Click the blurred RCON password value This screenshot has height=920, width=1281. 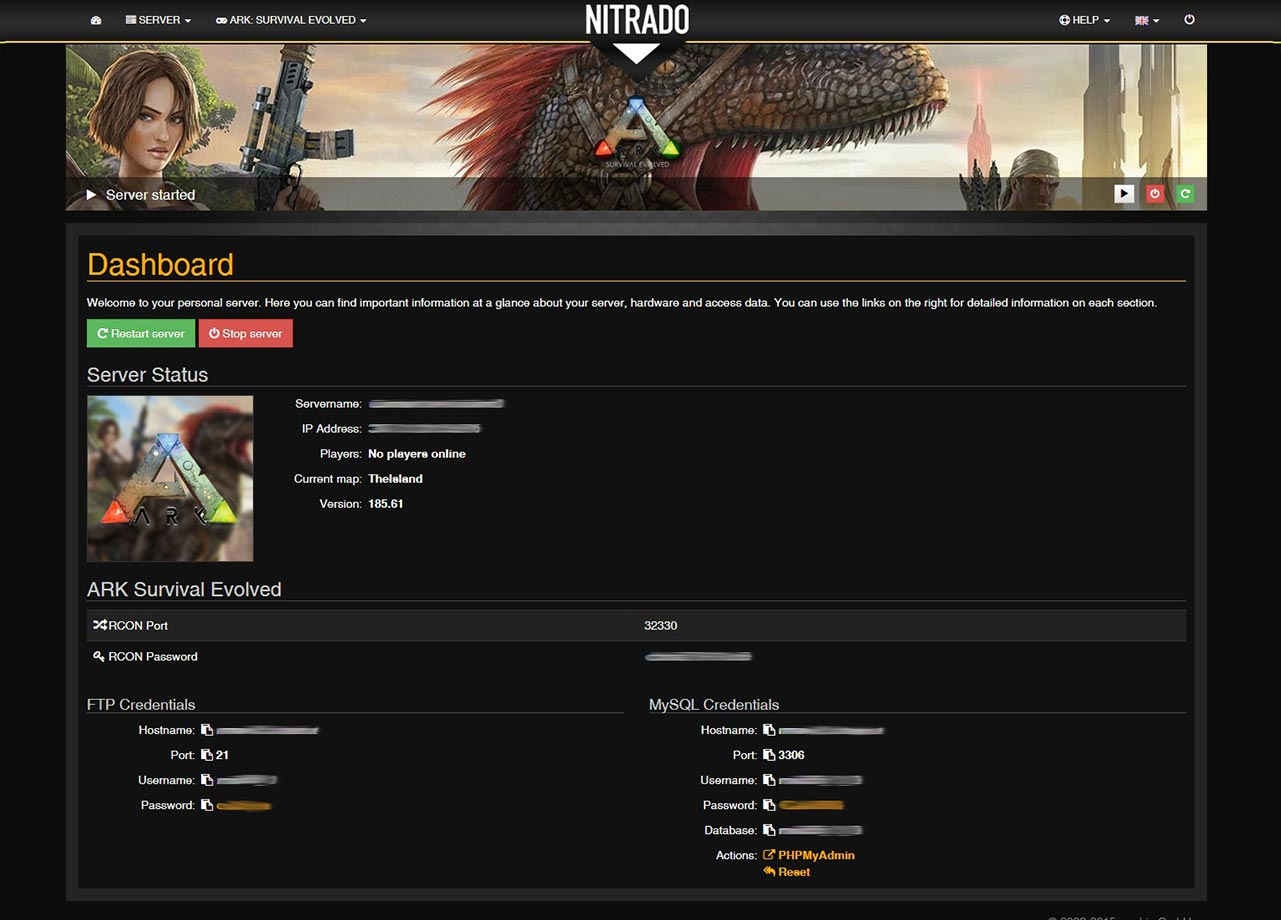coord(698,657)
